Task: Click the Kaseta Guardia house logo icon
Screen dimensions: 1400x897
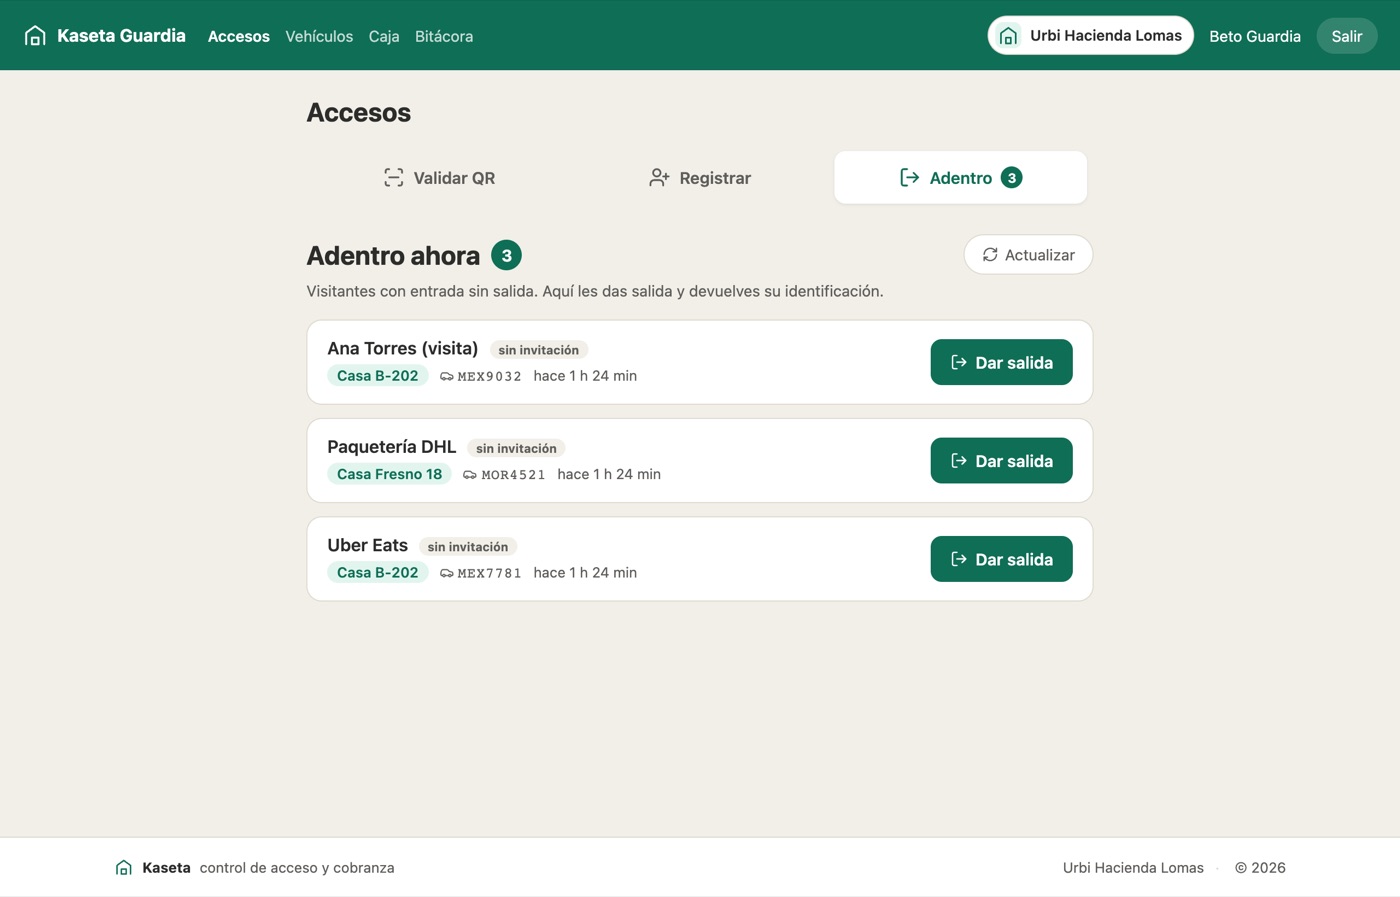Action: tap(35, 36)
